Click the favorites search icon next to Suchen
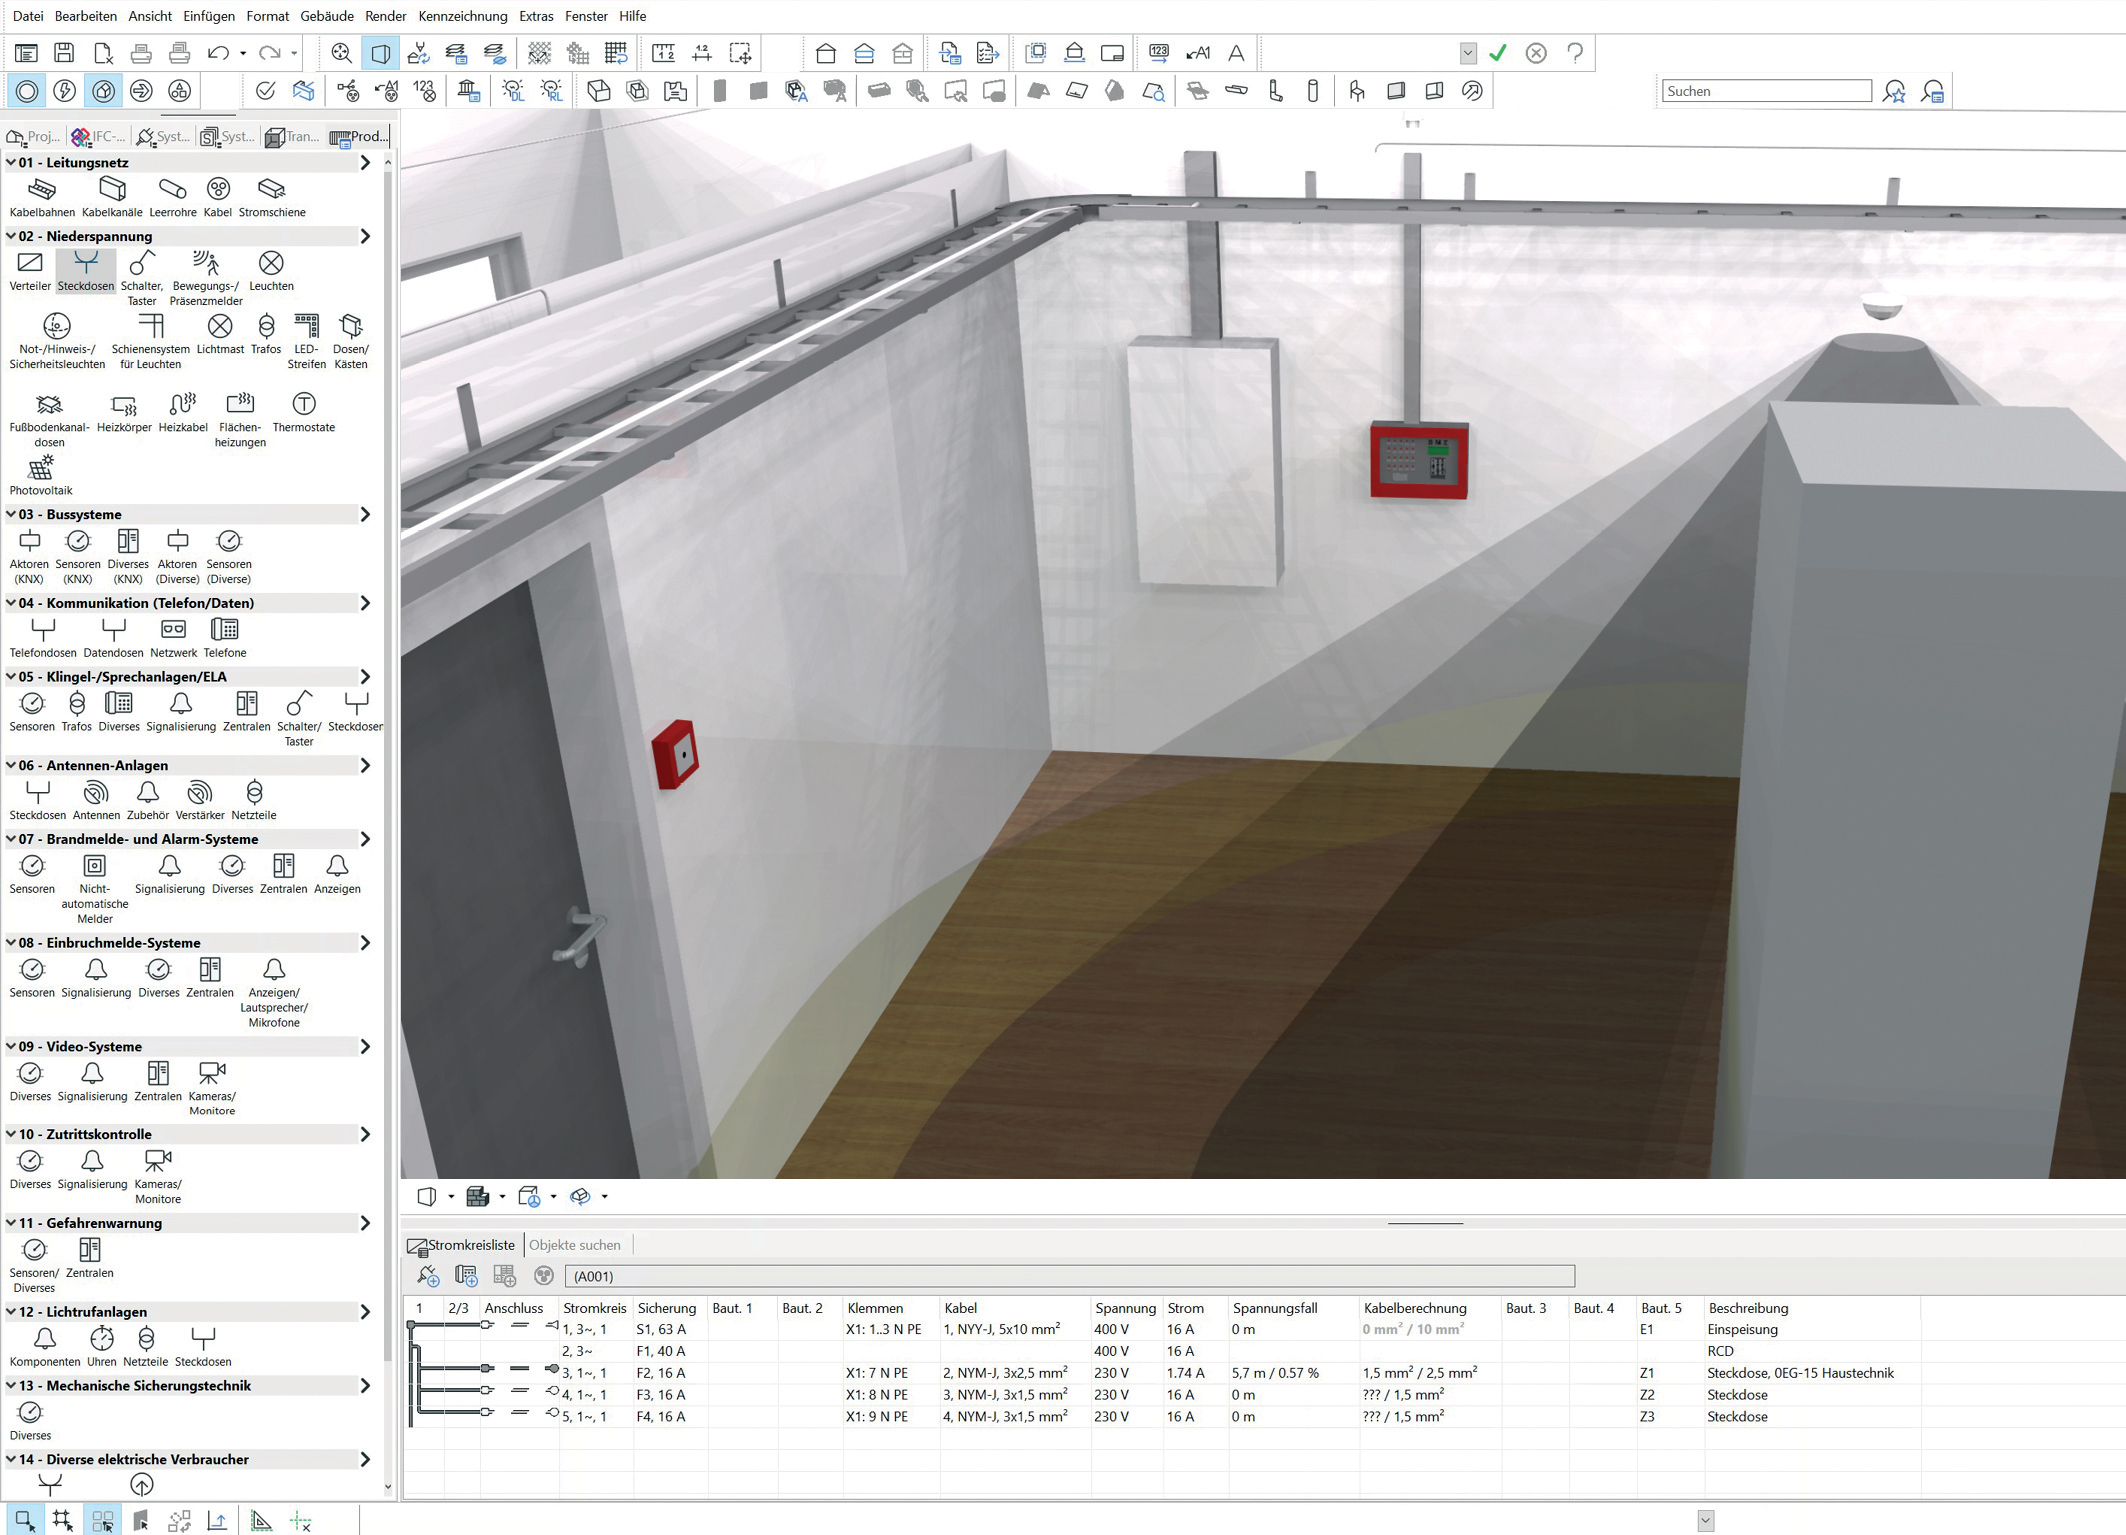The height and width of the screenshot is (1535, 2126). click(1894, 91)
